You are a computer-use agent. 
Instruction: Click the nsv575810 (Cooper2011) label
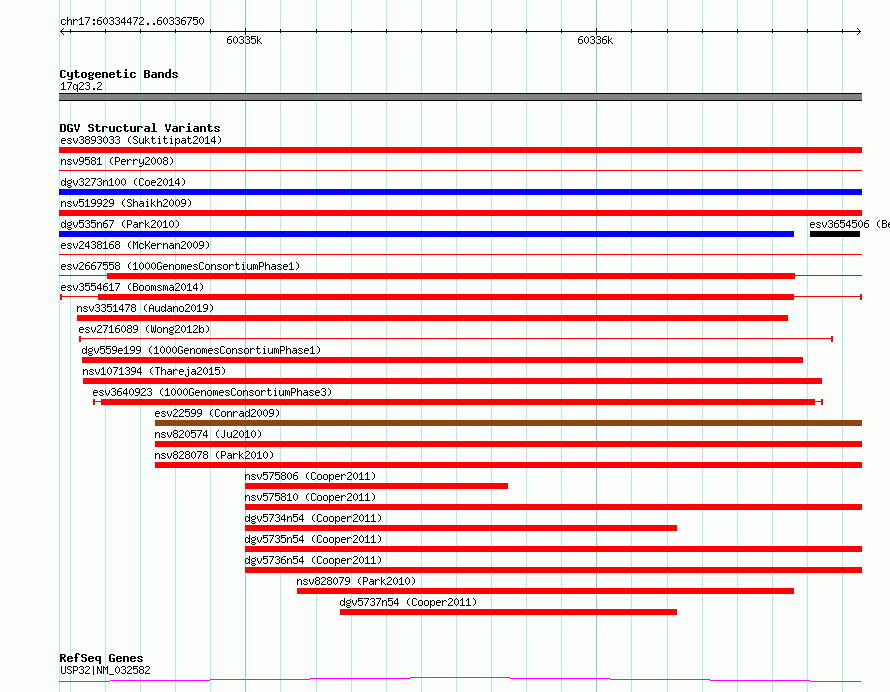pyautogui.click(x=310, y=497)
